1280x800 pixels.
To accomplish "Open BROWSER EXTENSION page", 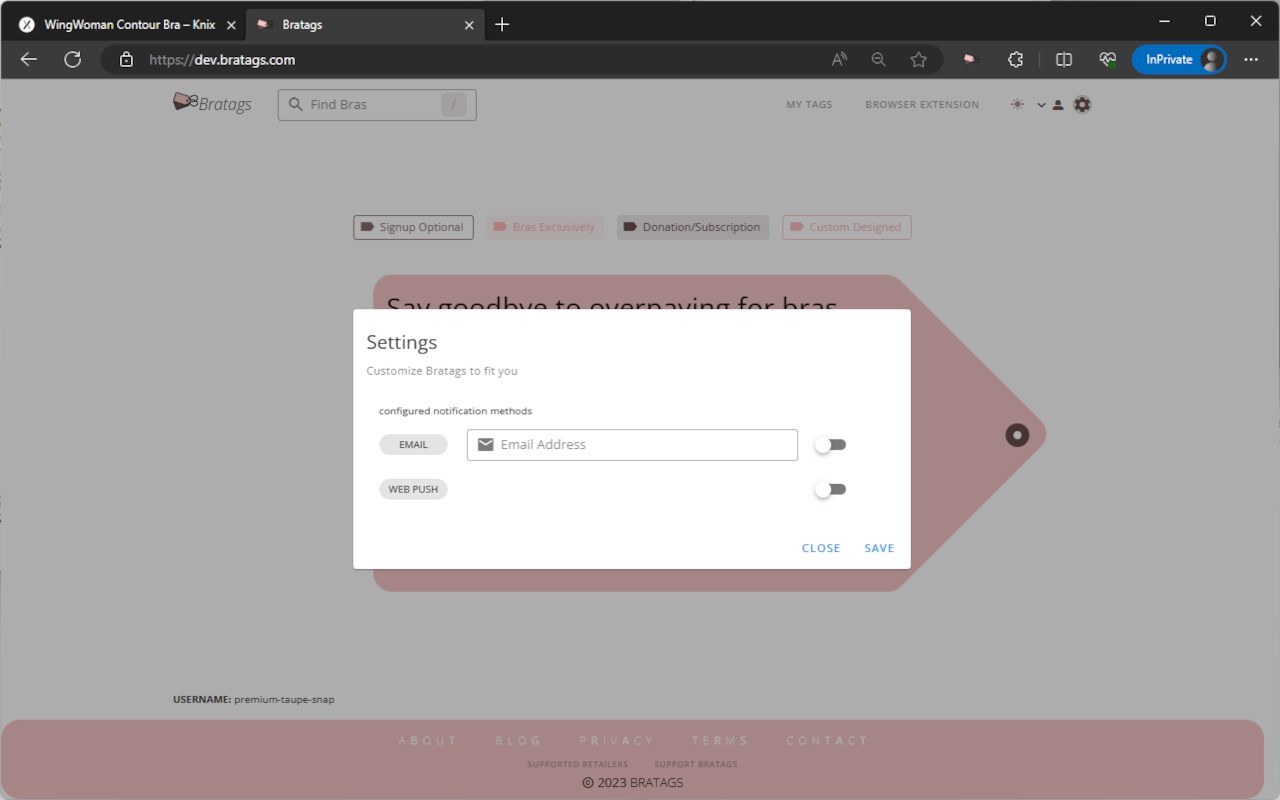I will point(922,104).
